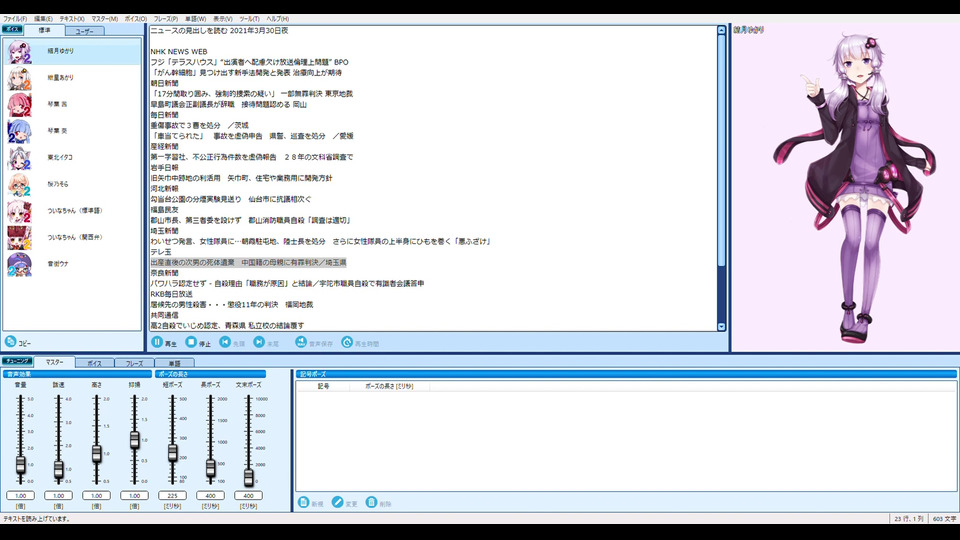Click the line "NHK NEWS WEB"
Screen dimensions: 960x540
pyautogui.click(x=179, y=51)
